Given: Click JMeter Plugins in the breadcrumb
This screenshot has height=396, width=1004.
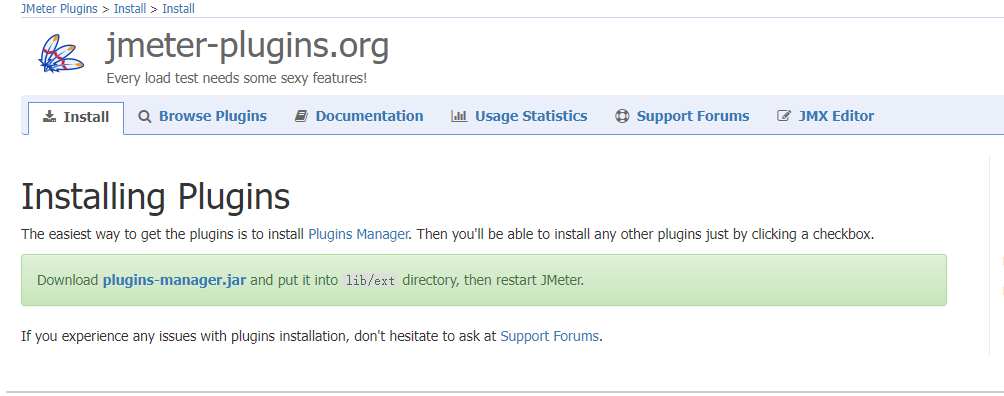Looking at the screenshot, I should tap(59, 8).
